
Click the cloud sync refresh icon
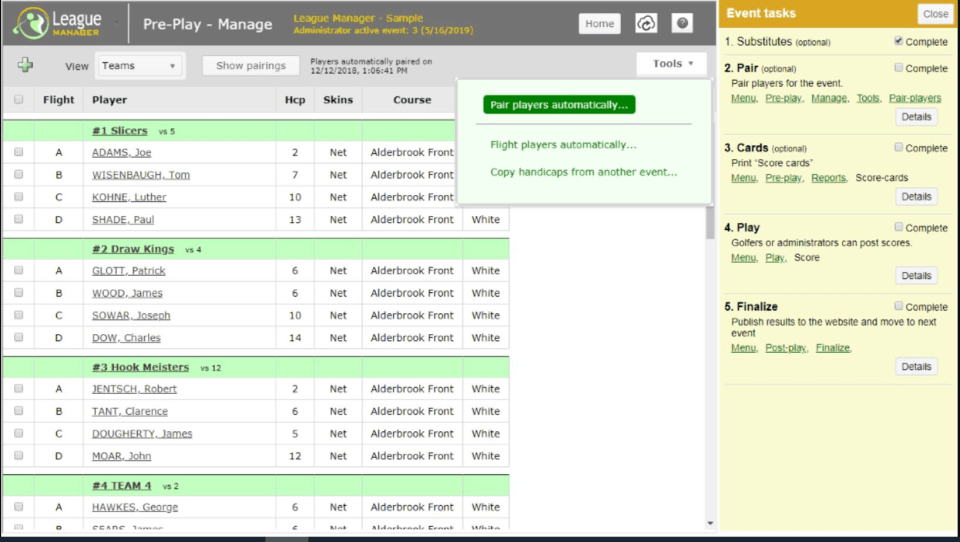coord(646,24)
